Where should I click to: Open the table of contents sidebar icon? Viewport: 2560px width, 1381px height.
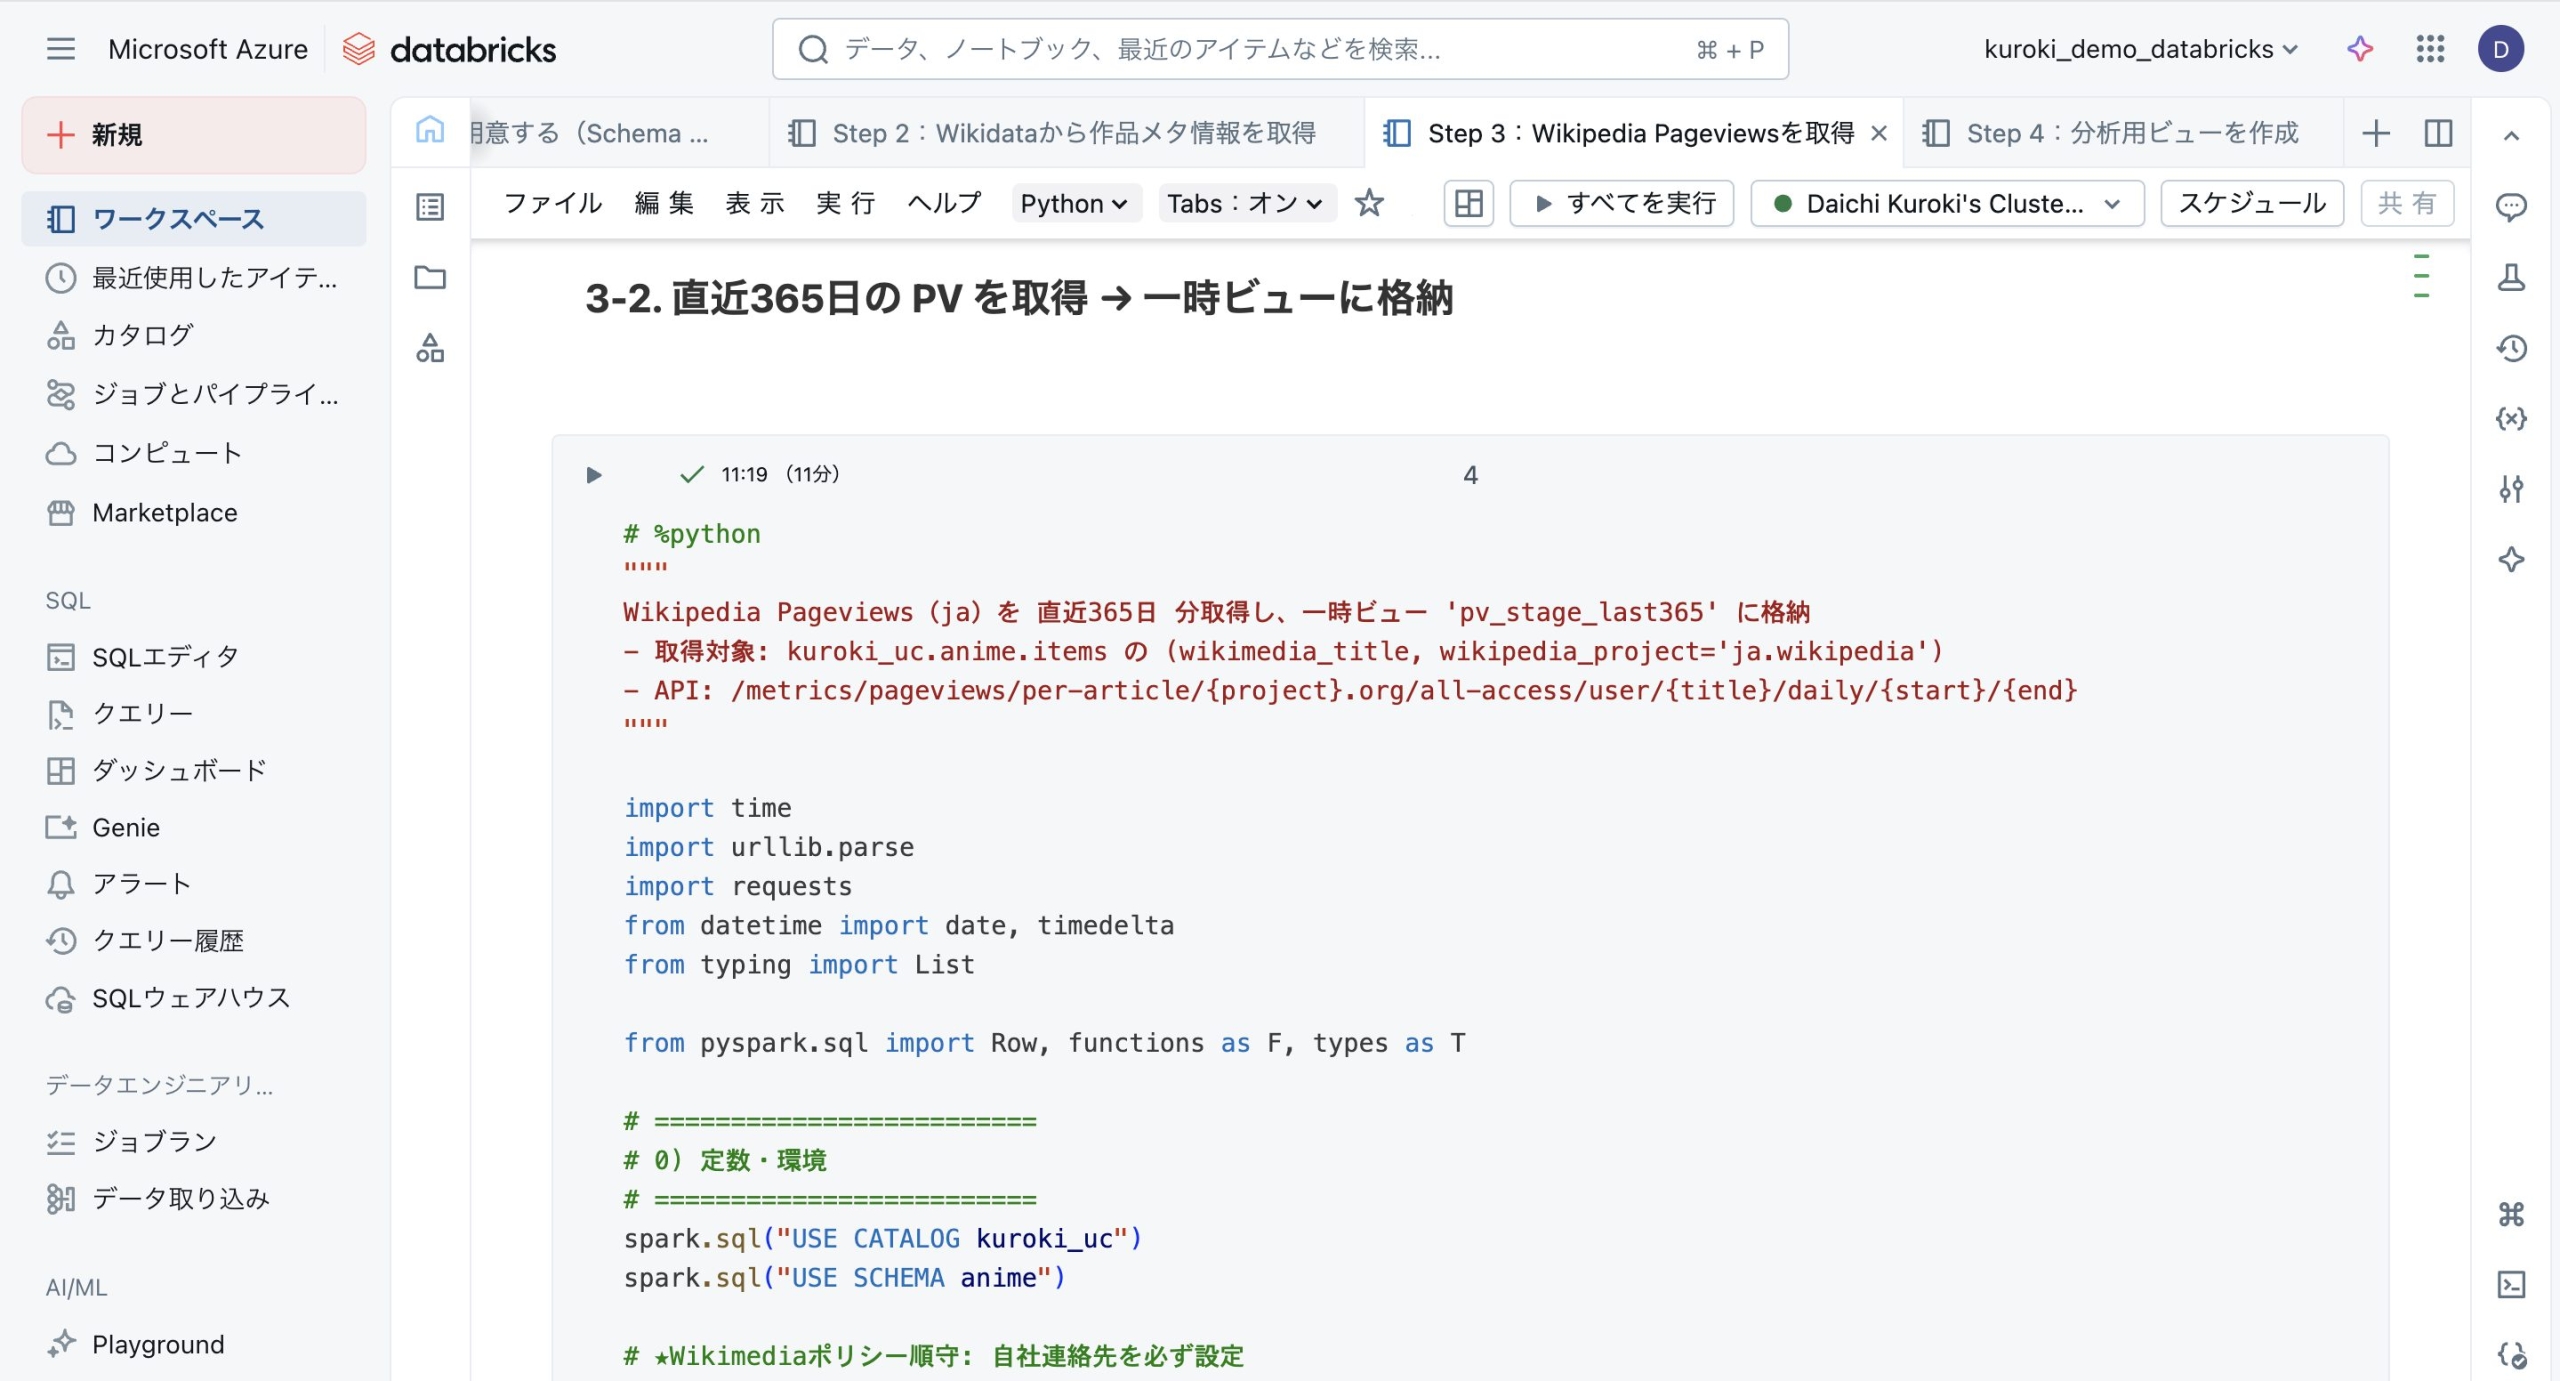pos(430,207)
